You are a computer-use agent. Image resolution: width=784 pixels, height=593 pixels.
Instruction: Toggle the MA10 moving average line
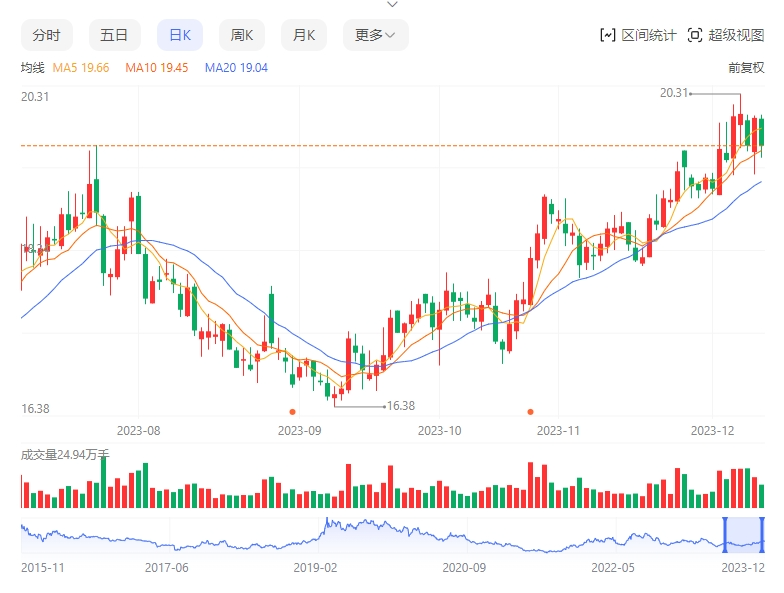tap(156, 68)
